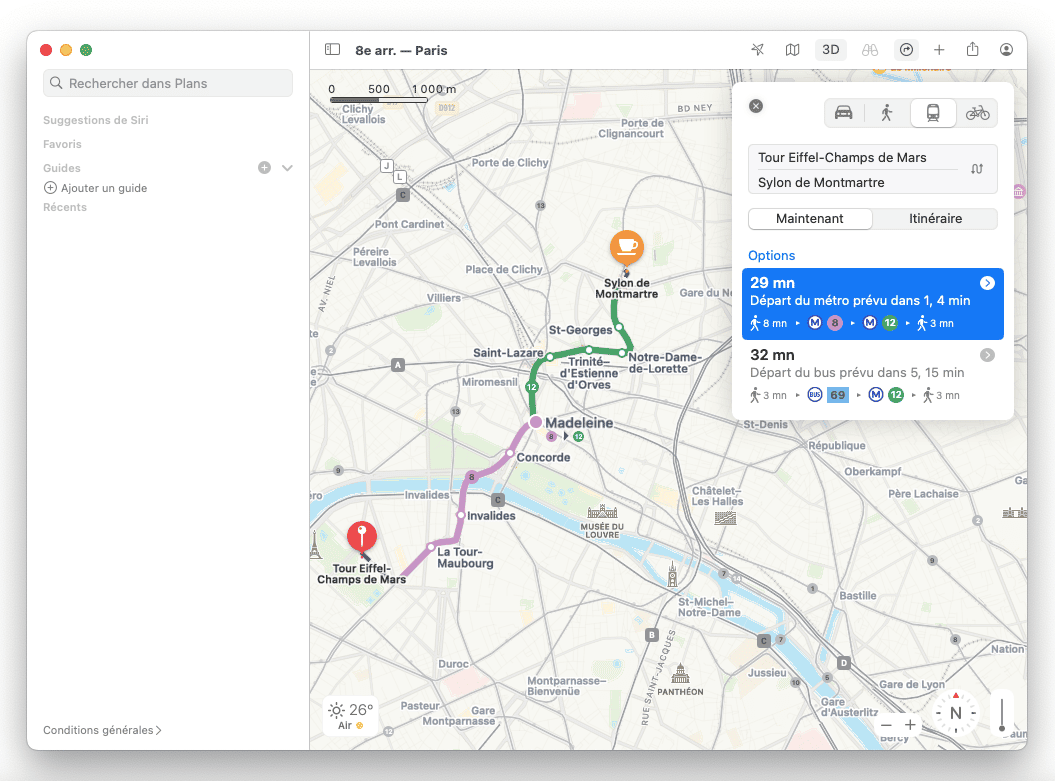Open the share icon in toolbar
The image size is (1055, 781).
972,49
